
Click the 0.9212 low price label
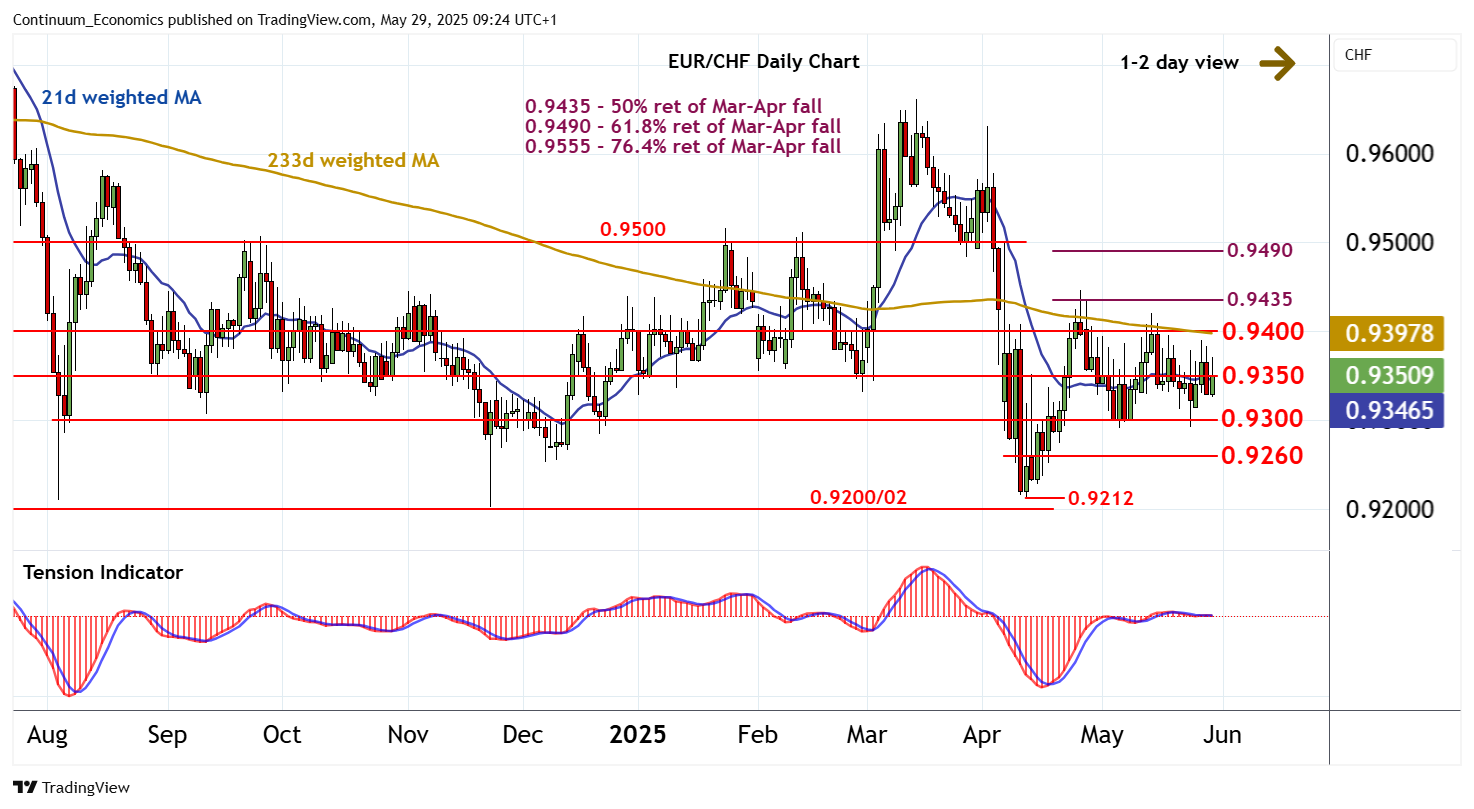(x=1101, y=498)
